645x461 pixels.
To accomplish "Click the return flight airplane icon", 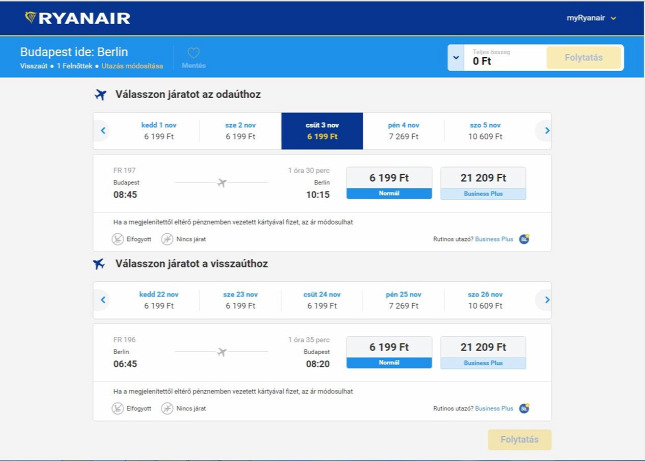I will (x=99, y=264).
